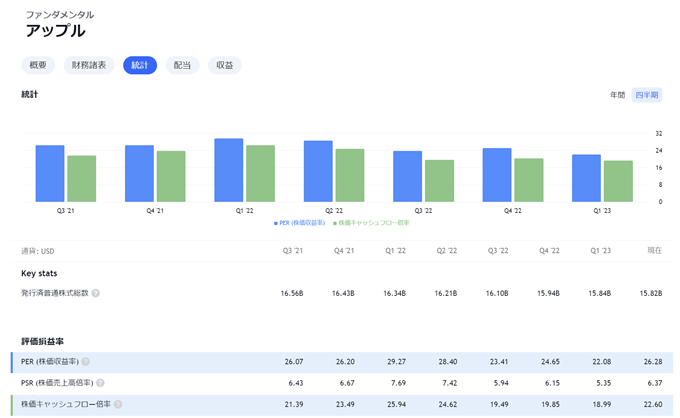Click the Key stats section heading
The width and height of the screenshot is (680, 418).
click(x=39, y=273)
